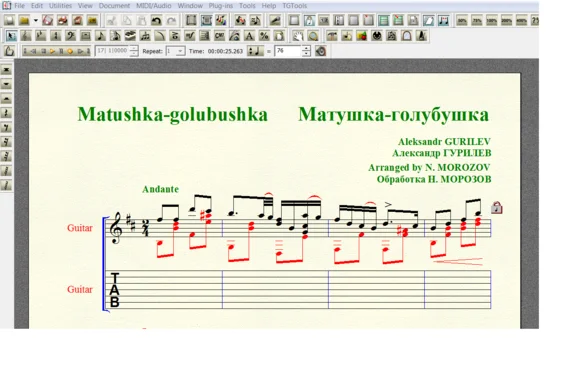
Task: Open the Window menu
Action: click(x=190, y=6)
